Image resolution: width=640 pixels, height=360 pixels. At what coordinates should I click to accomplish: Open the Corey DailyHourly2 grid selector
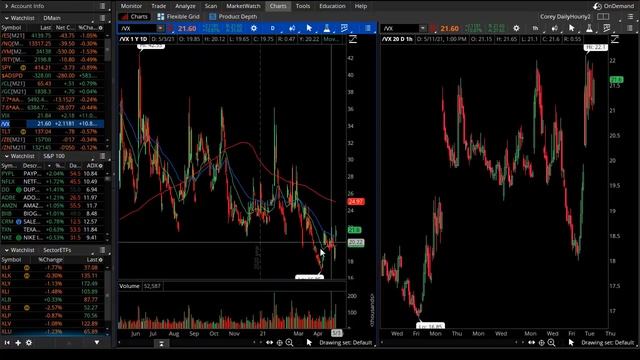tap(565, 17)
